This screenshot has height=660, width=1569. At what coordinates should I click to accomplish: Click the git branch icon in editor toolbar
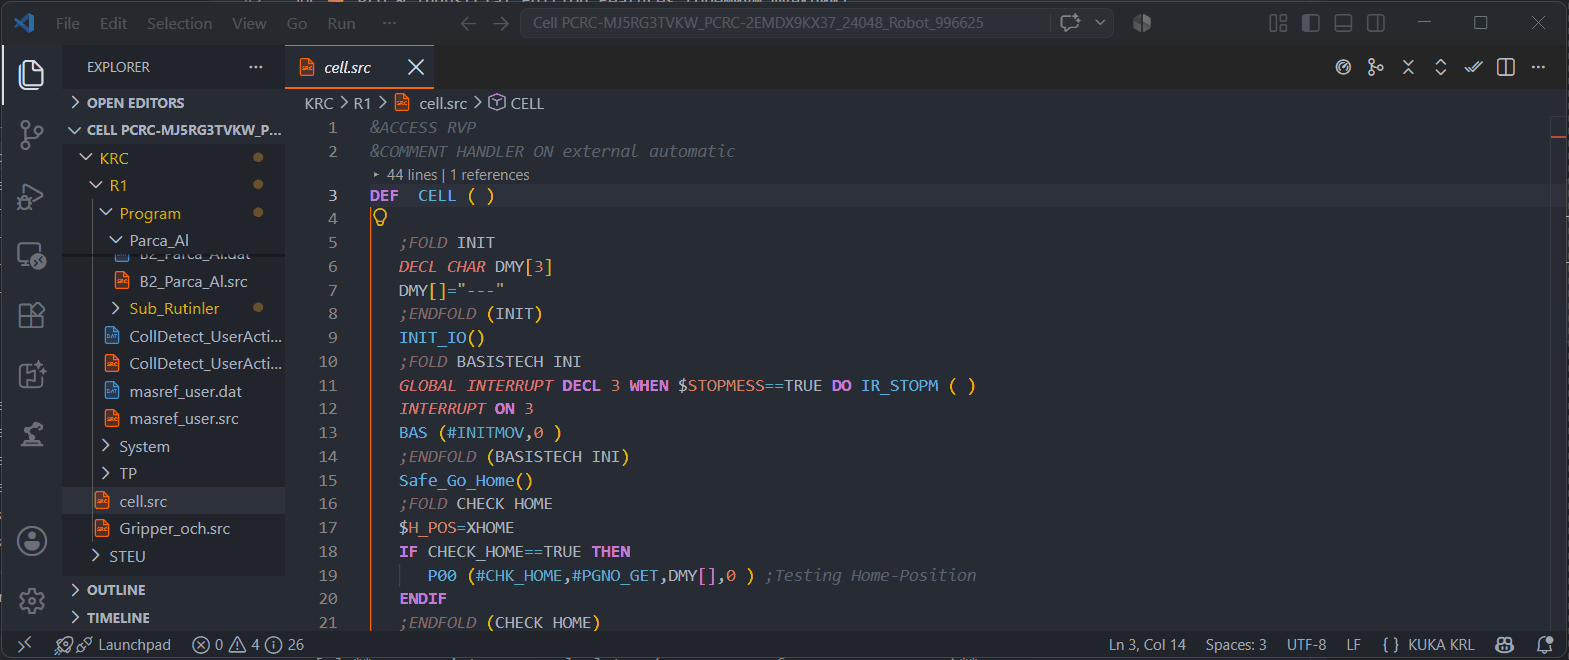(1376, 67)
